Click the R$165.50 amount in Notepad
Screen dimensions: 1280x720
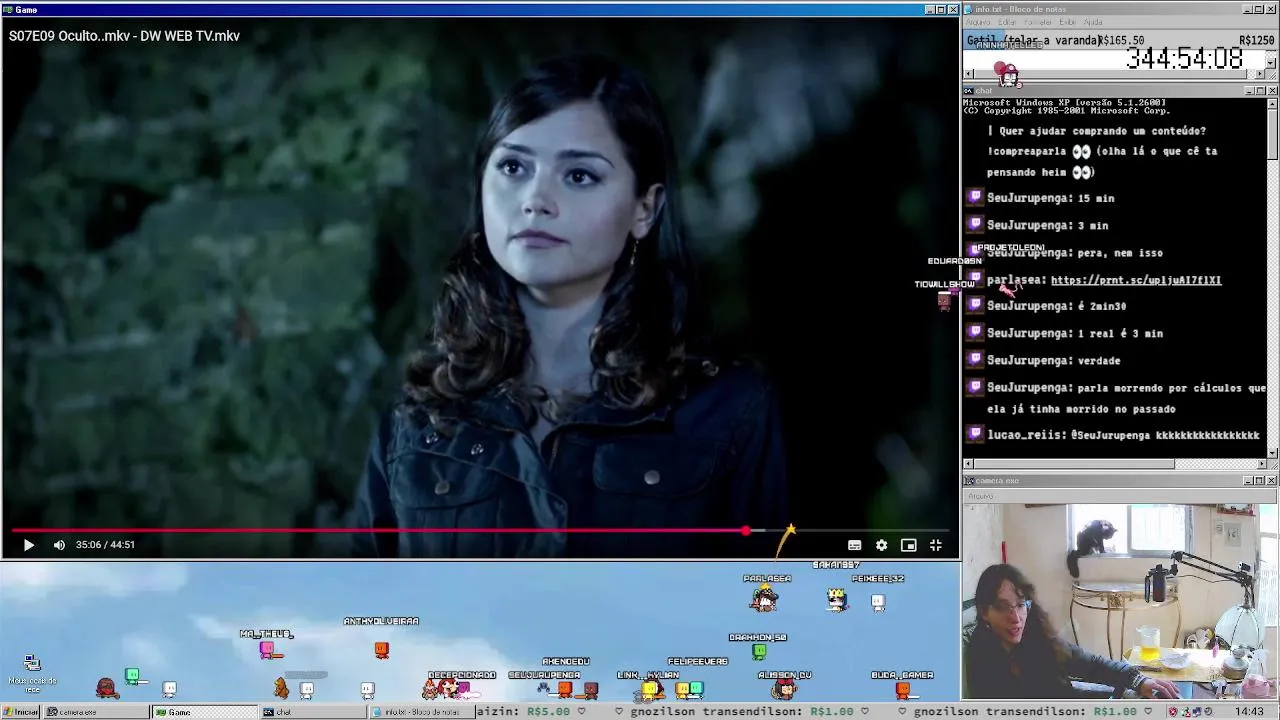(x=1121, y=41)
